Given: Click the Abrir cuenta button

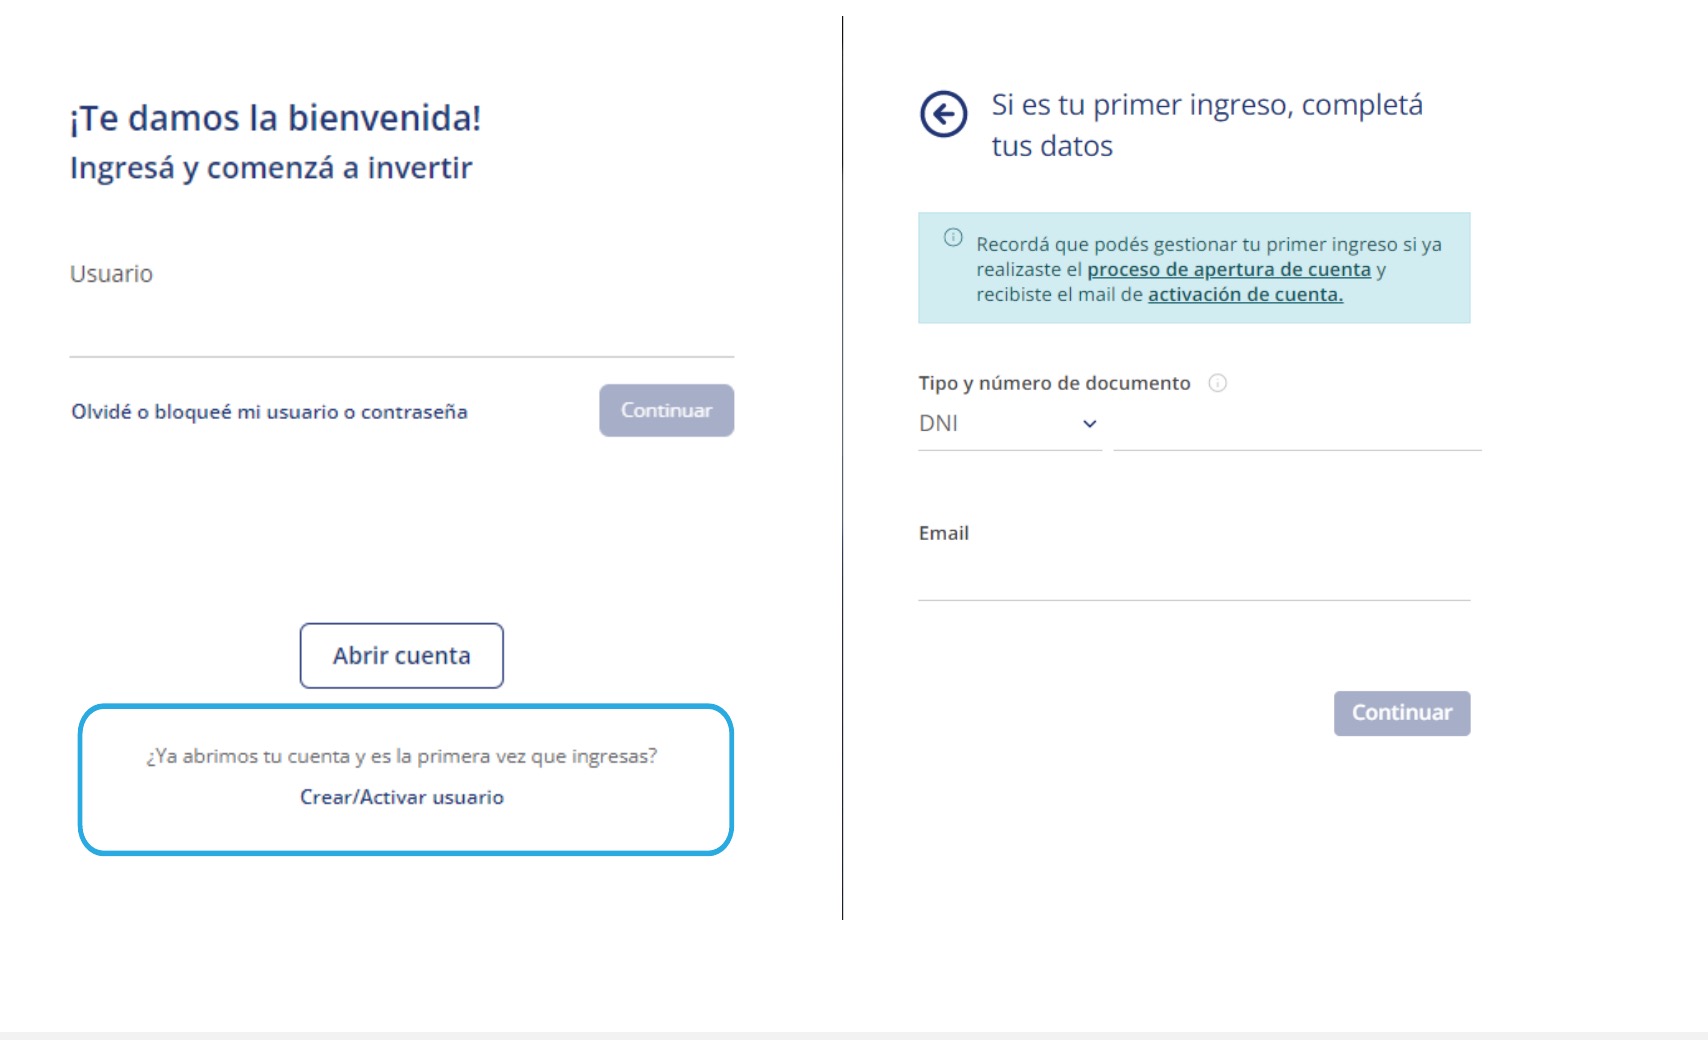Looking at the screenshot, I should [x=401, y=656].
